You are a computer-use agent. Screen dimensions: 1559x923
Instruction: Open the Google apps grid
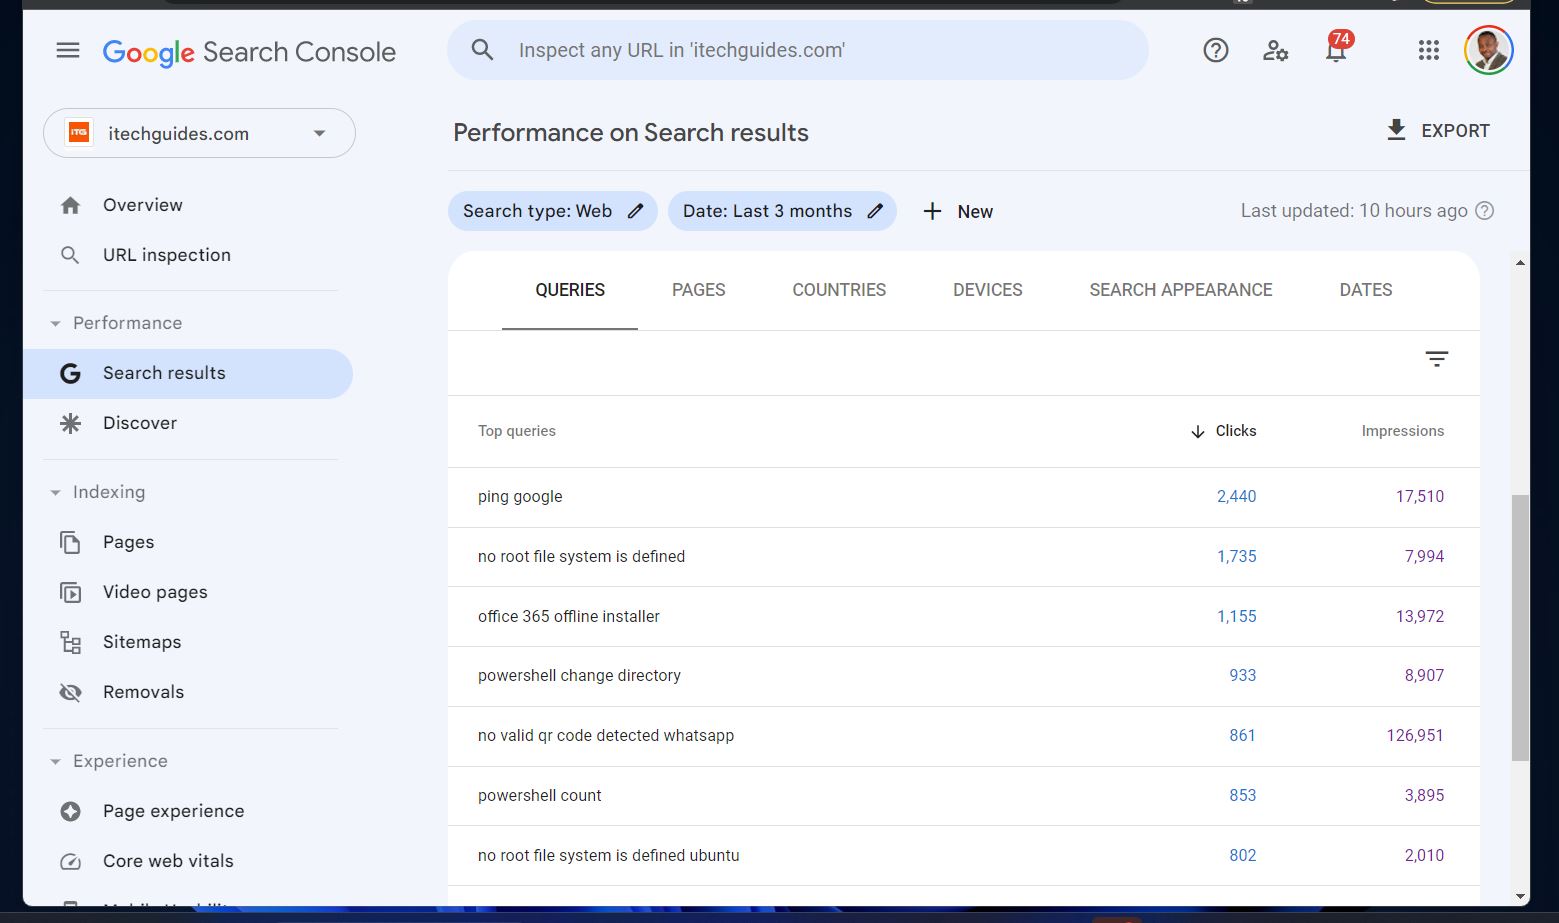coord(1428,50)
